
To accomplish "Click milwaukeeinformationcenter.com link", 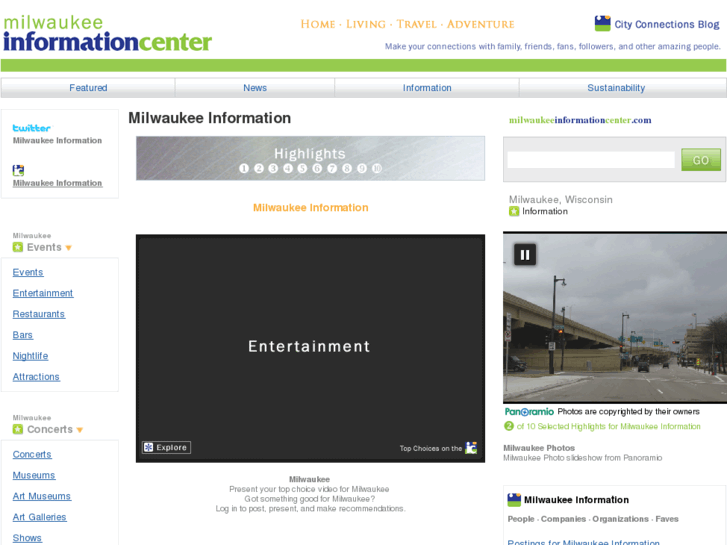I will point(580,120).
